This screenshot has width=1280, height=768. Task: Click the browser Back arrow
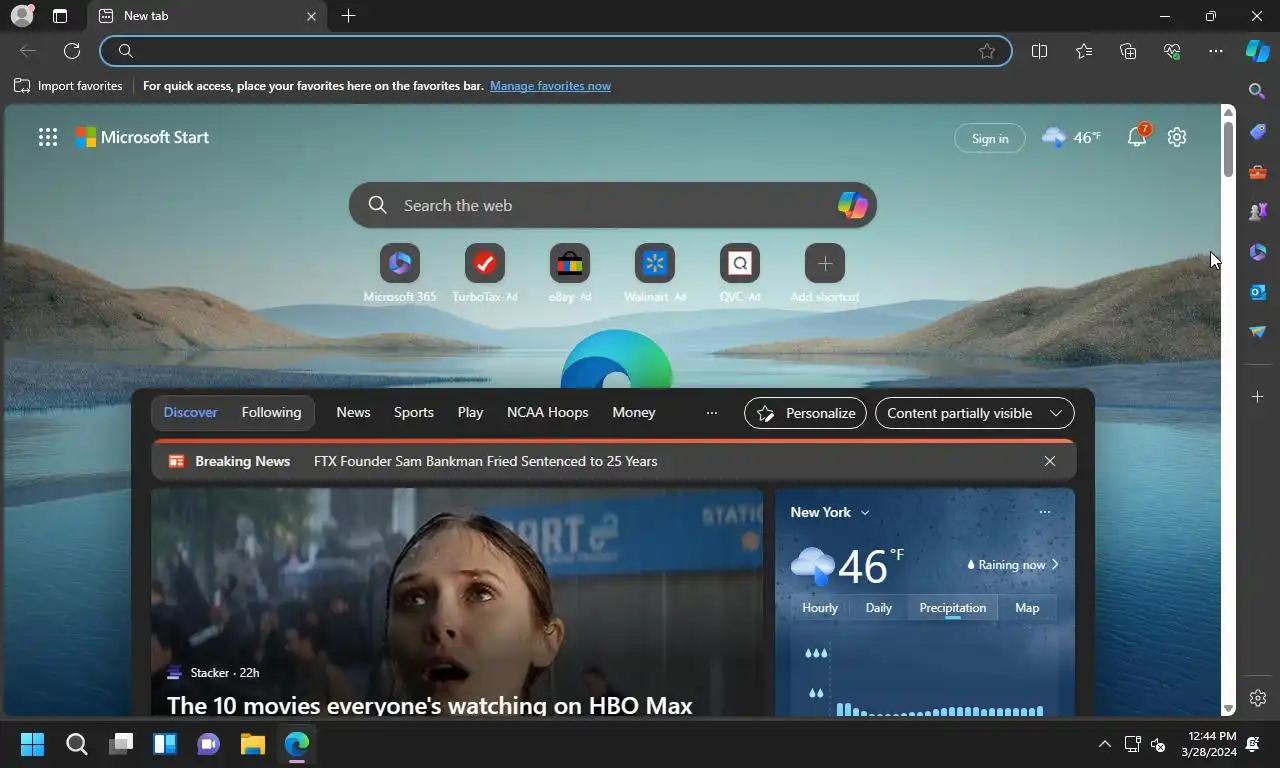pos(28,51)
